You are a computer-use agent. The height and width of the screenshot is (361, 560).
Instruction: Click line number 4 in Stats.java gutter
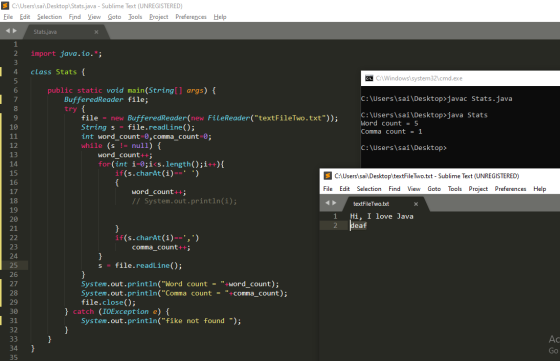(15, 72)
